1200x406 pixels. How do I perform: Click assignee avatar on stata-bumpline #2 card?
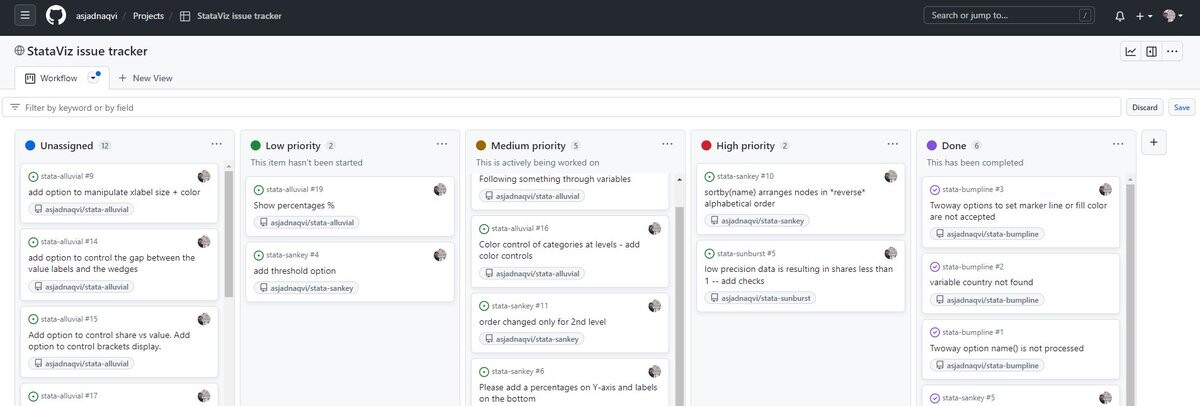pyautogui.click(x=1105, y=267)
